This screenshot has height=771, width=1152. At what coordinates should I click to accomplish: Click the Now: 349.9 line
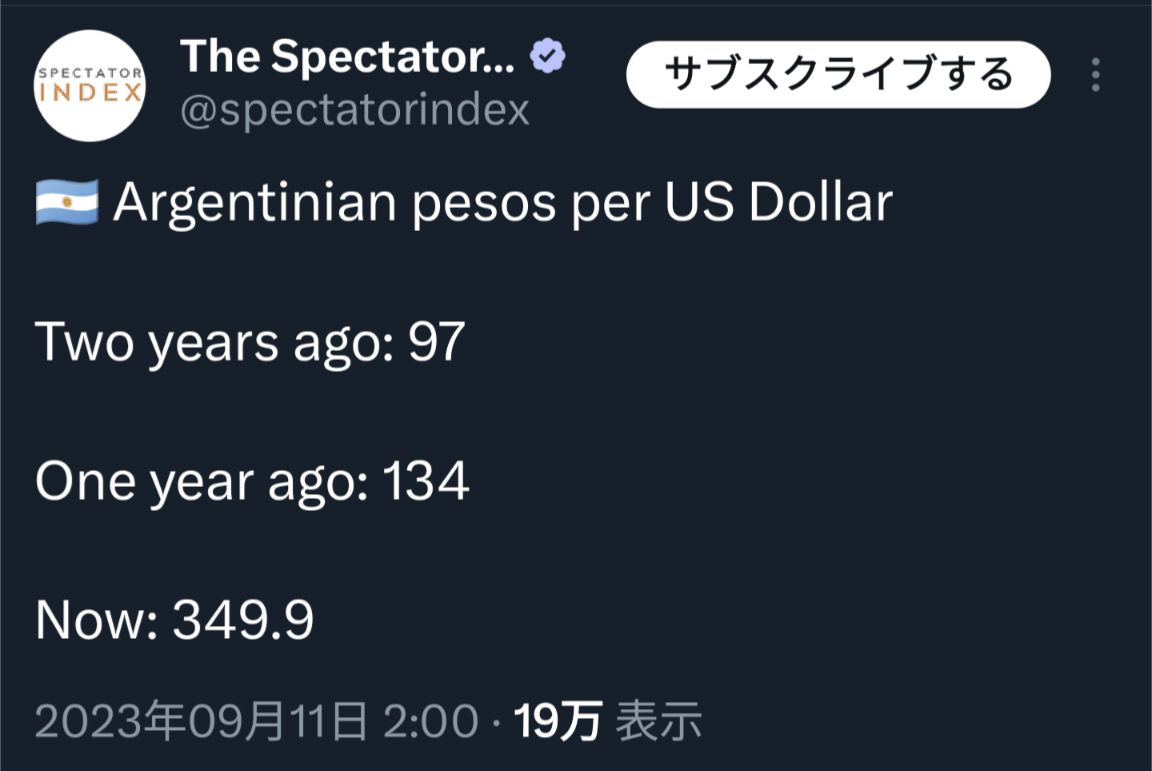click(x=175, y=621)
